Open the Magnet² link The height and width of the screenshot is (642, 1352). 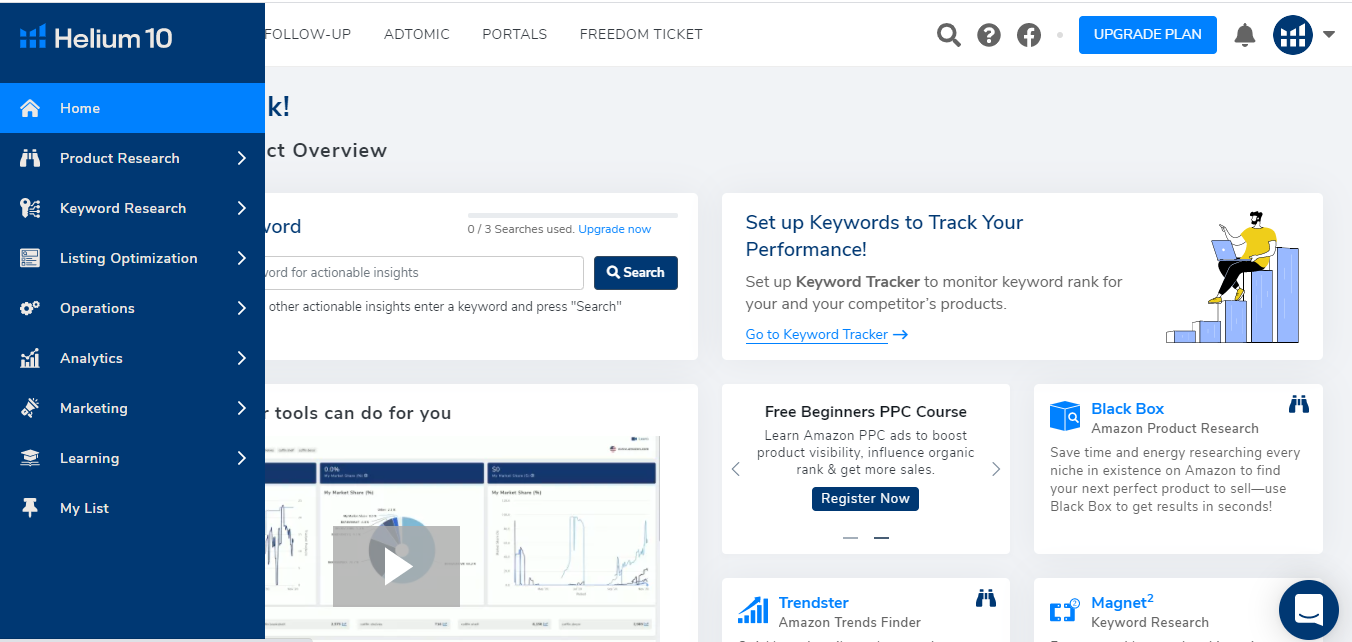(x=1122, y=602)
